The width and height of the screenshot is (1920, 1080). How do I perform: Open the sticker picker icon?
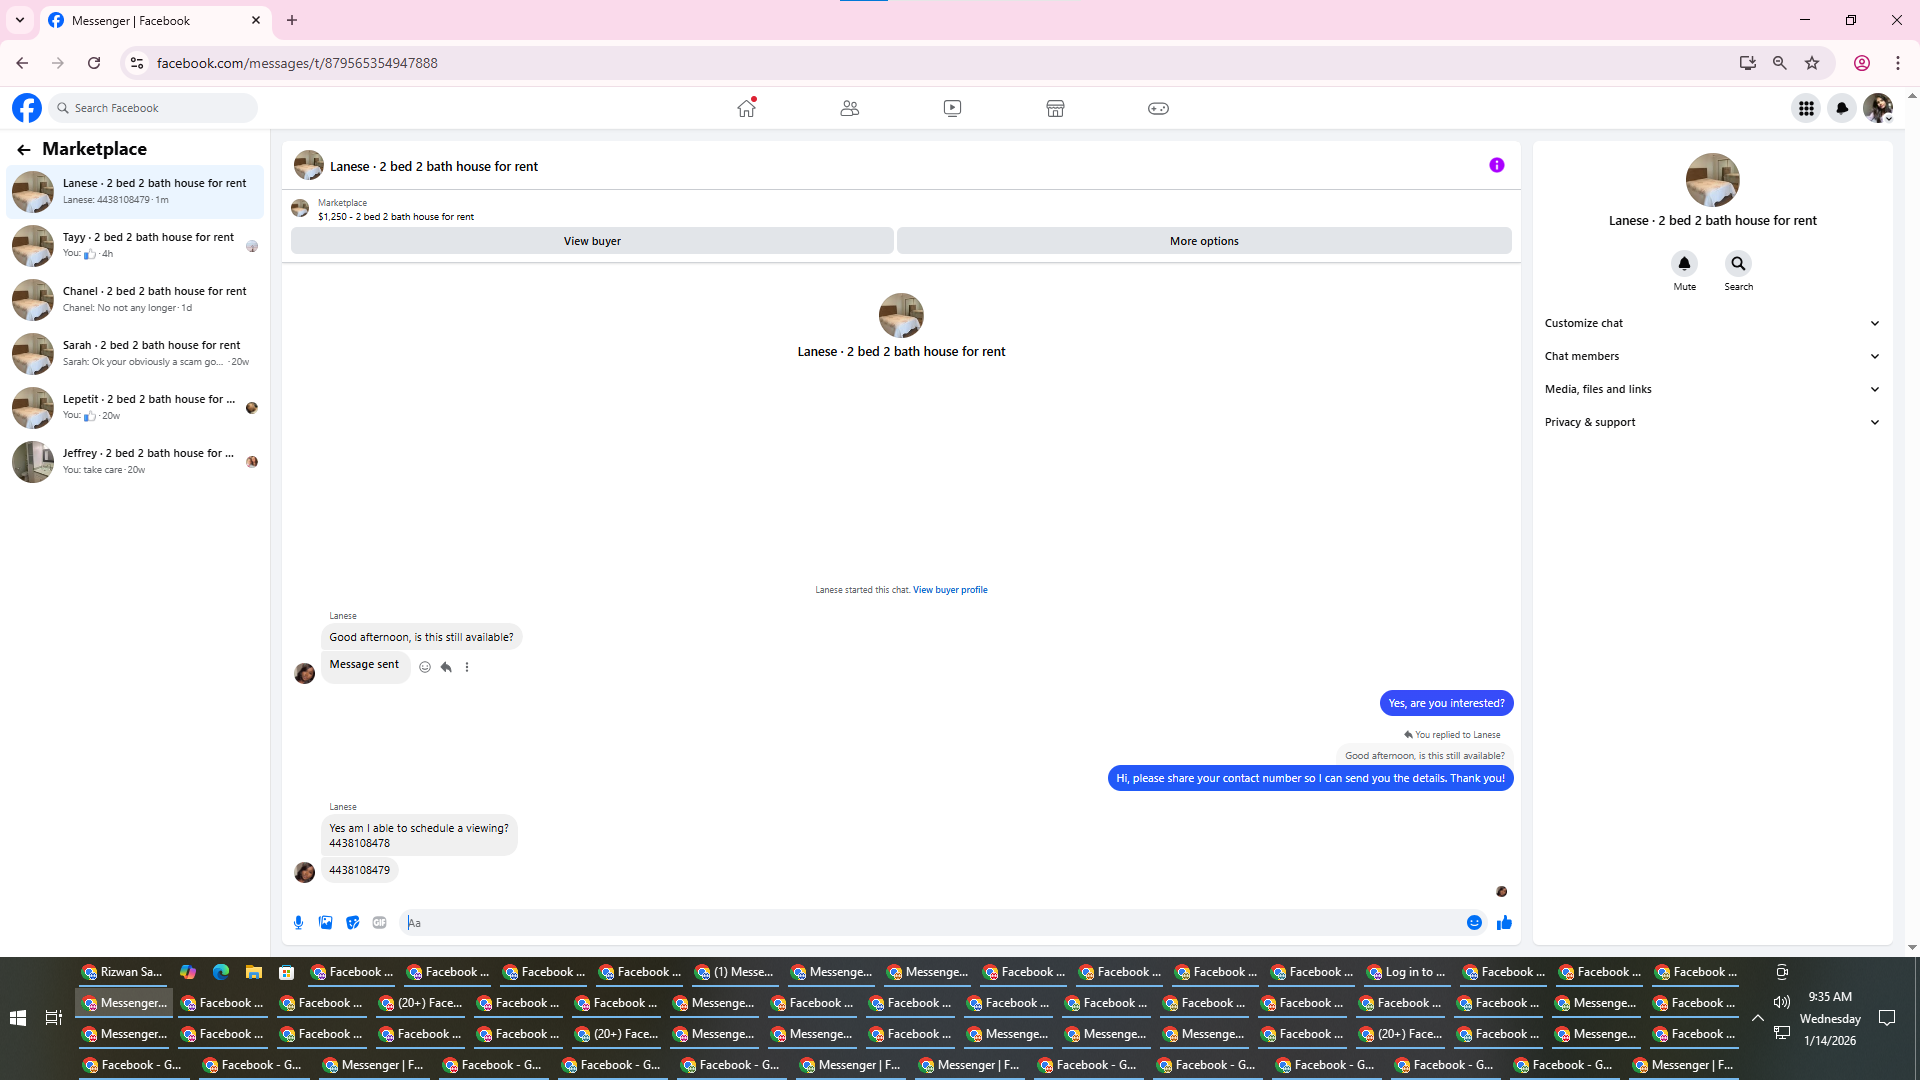[x=352, y=923]
